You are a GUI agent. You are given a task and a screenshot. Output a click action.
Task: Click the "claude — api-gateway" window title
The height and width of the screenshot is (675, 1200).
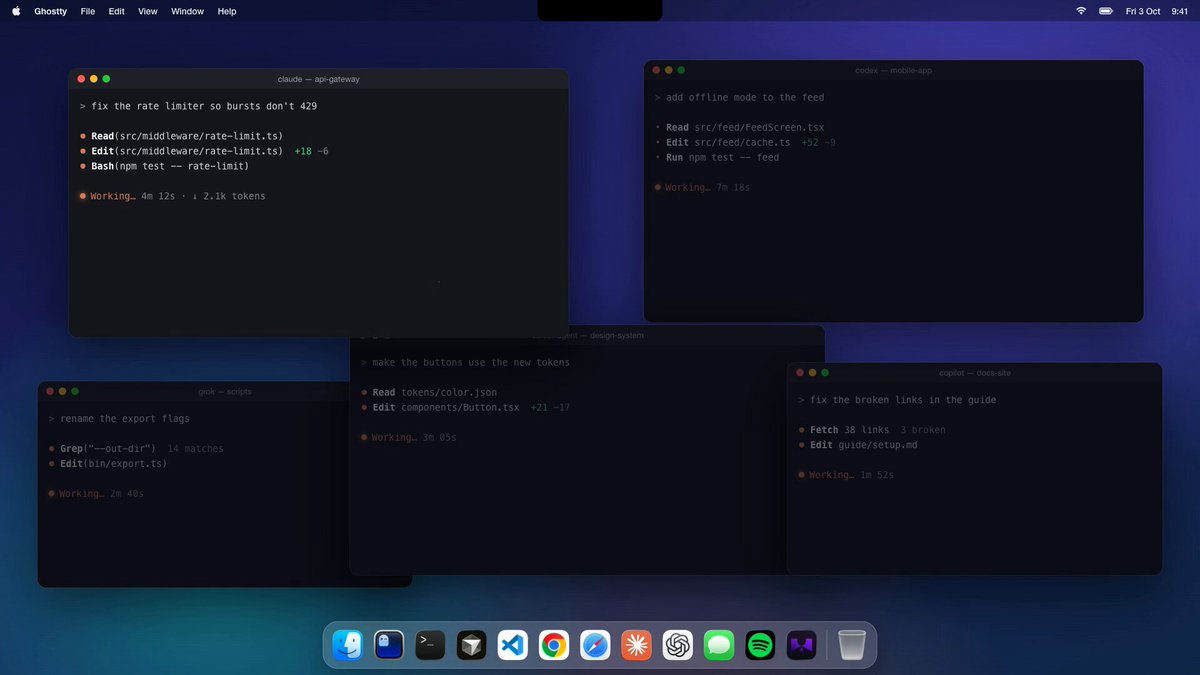318,79
